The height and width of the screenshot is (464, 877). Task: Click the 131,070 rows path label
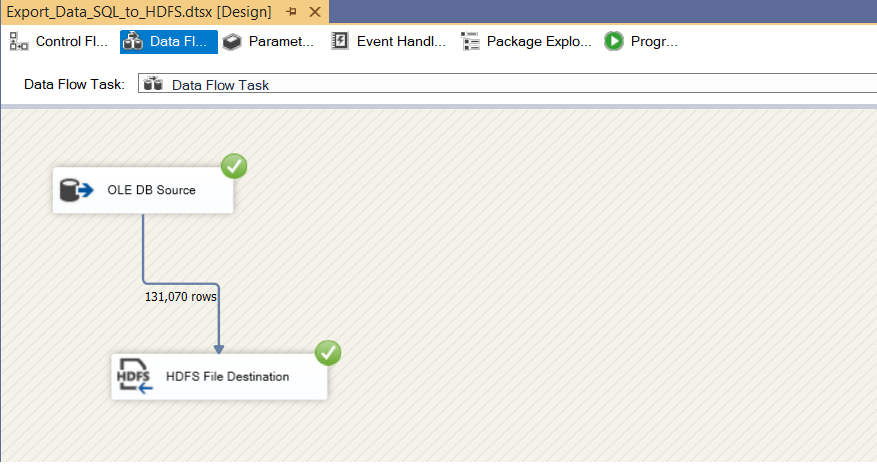pos(181,296)
